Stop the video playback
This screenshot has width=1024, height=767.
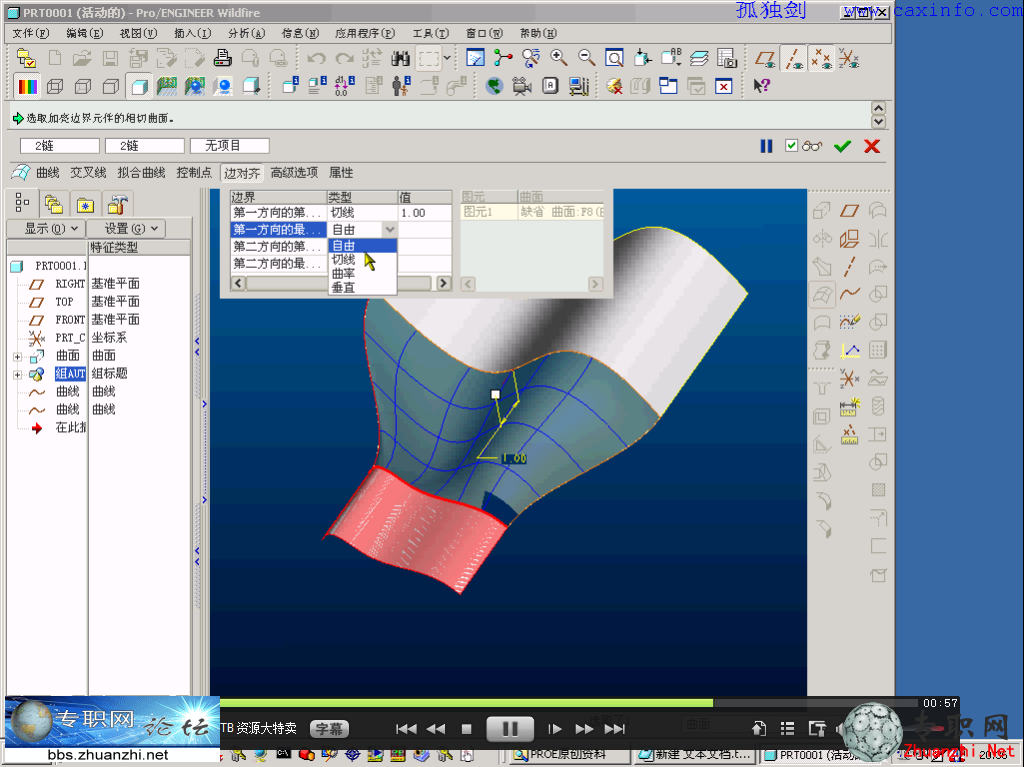click(466, 729)
